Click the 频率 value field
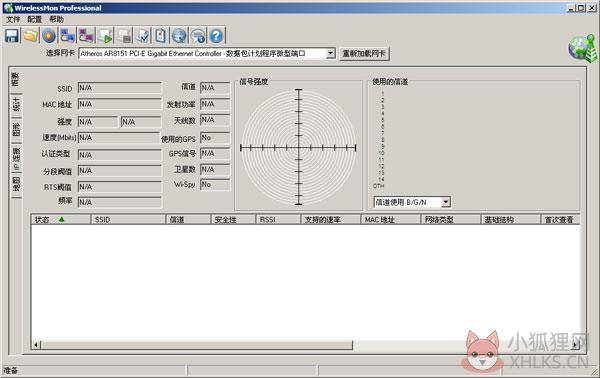The image size is (600, 378). click(x=119, y=202)
